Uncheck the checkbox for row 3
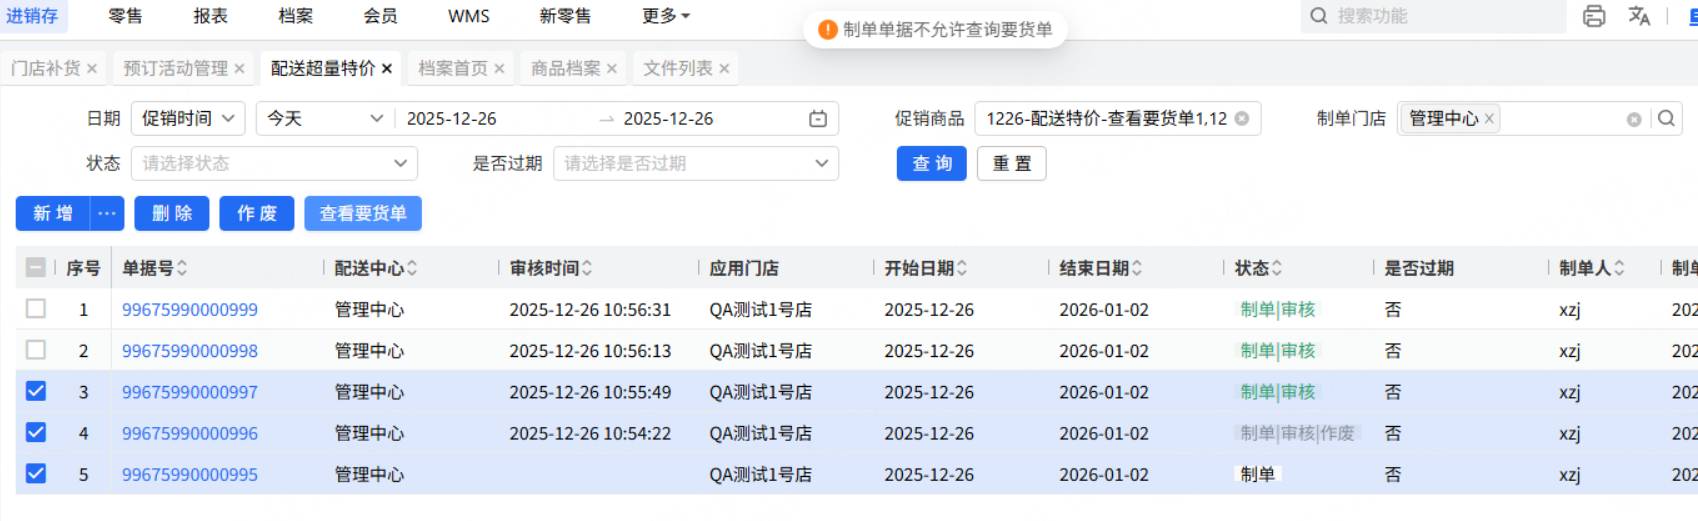 pos(36,391)
